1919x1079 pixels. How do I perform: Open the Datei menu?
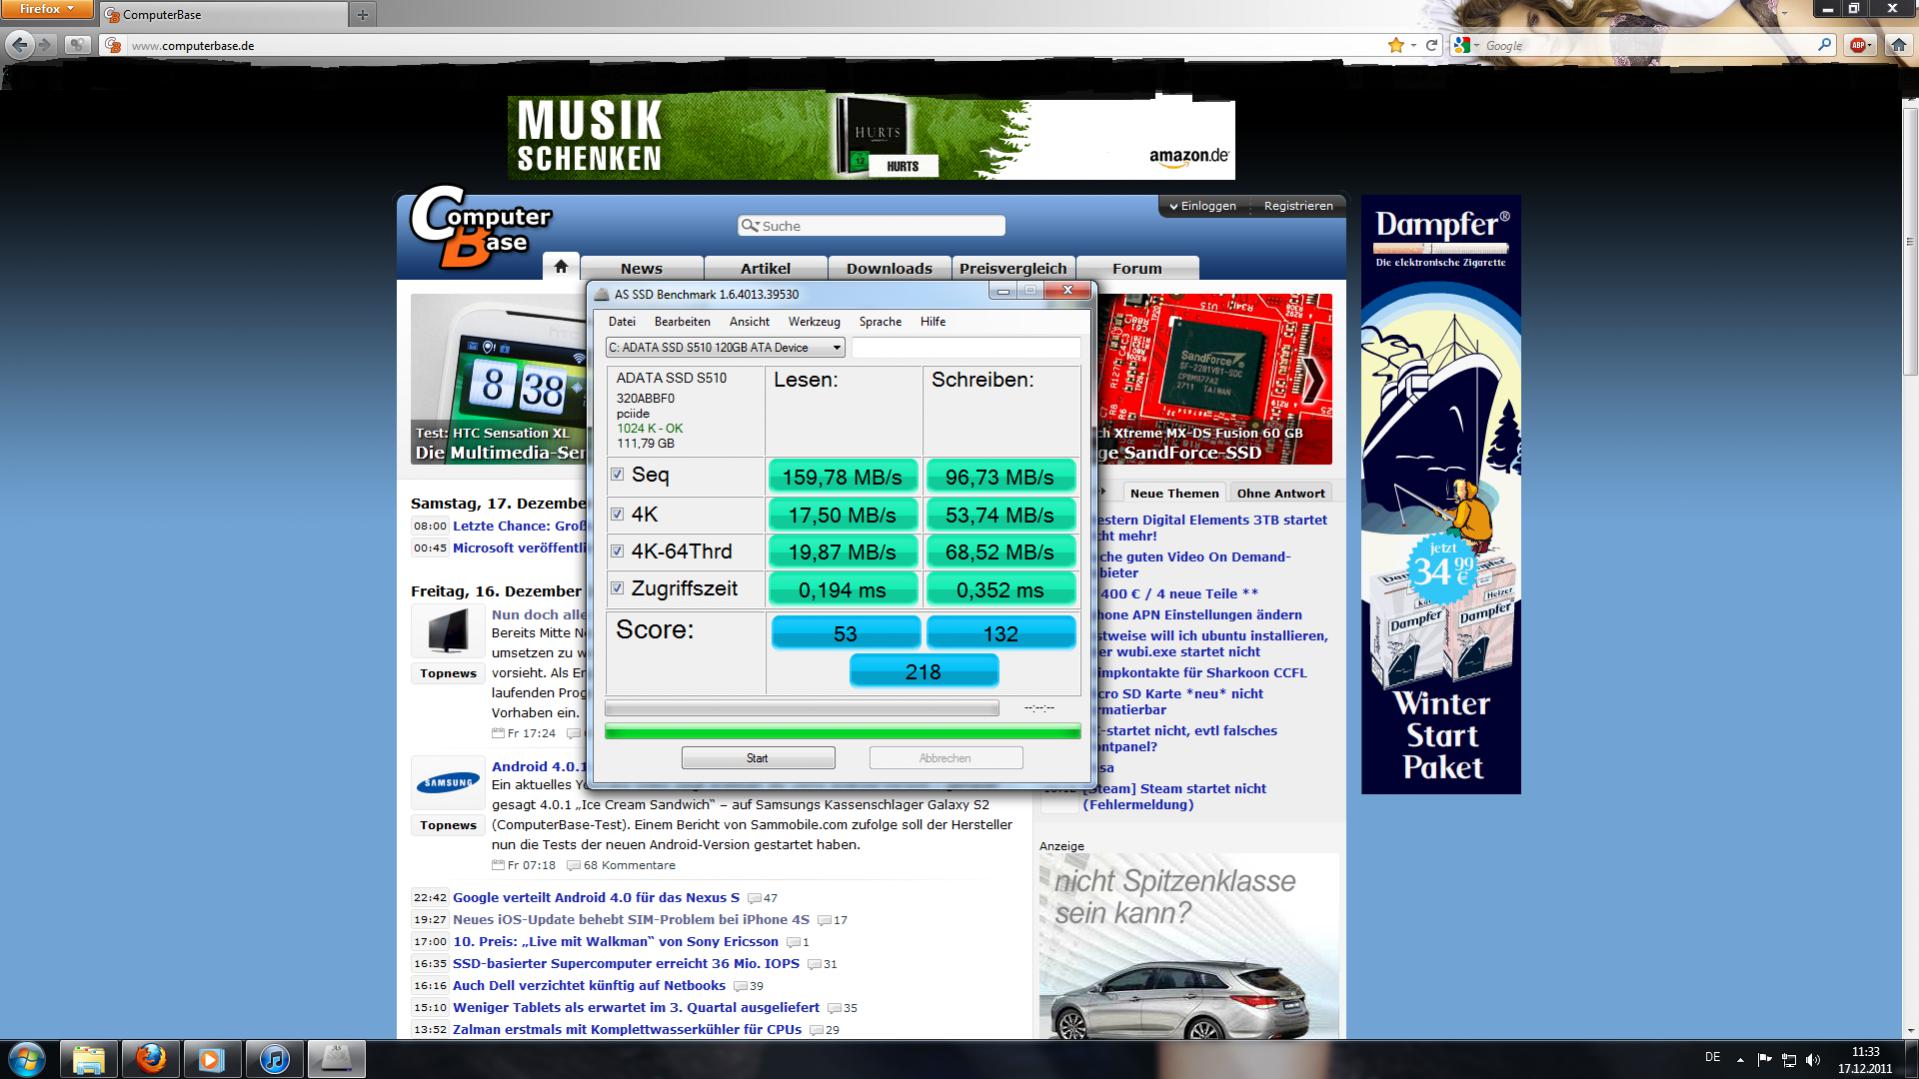point(622,322)
